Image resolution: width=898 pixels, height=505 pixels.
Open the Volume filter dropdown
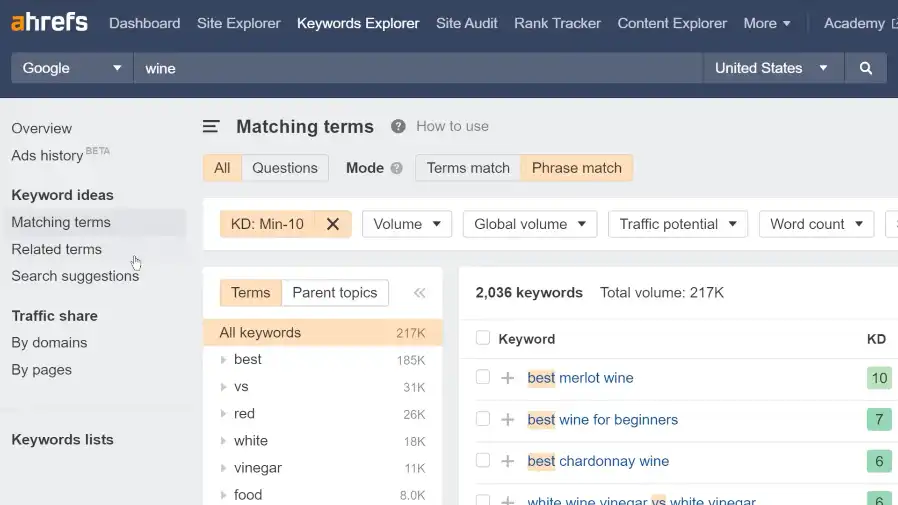[407, 224]
